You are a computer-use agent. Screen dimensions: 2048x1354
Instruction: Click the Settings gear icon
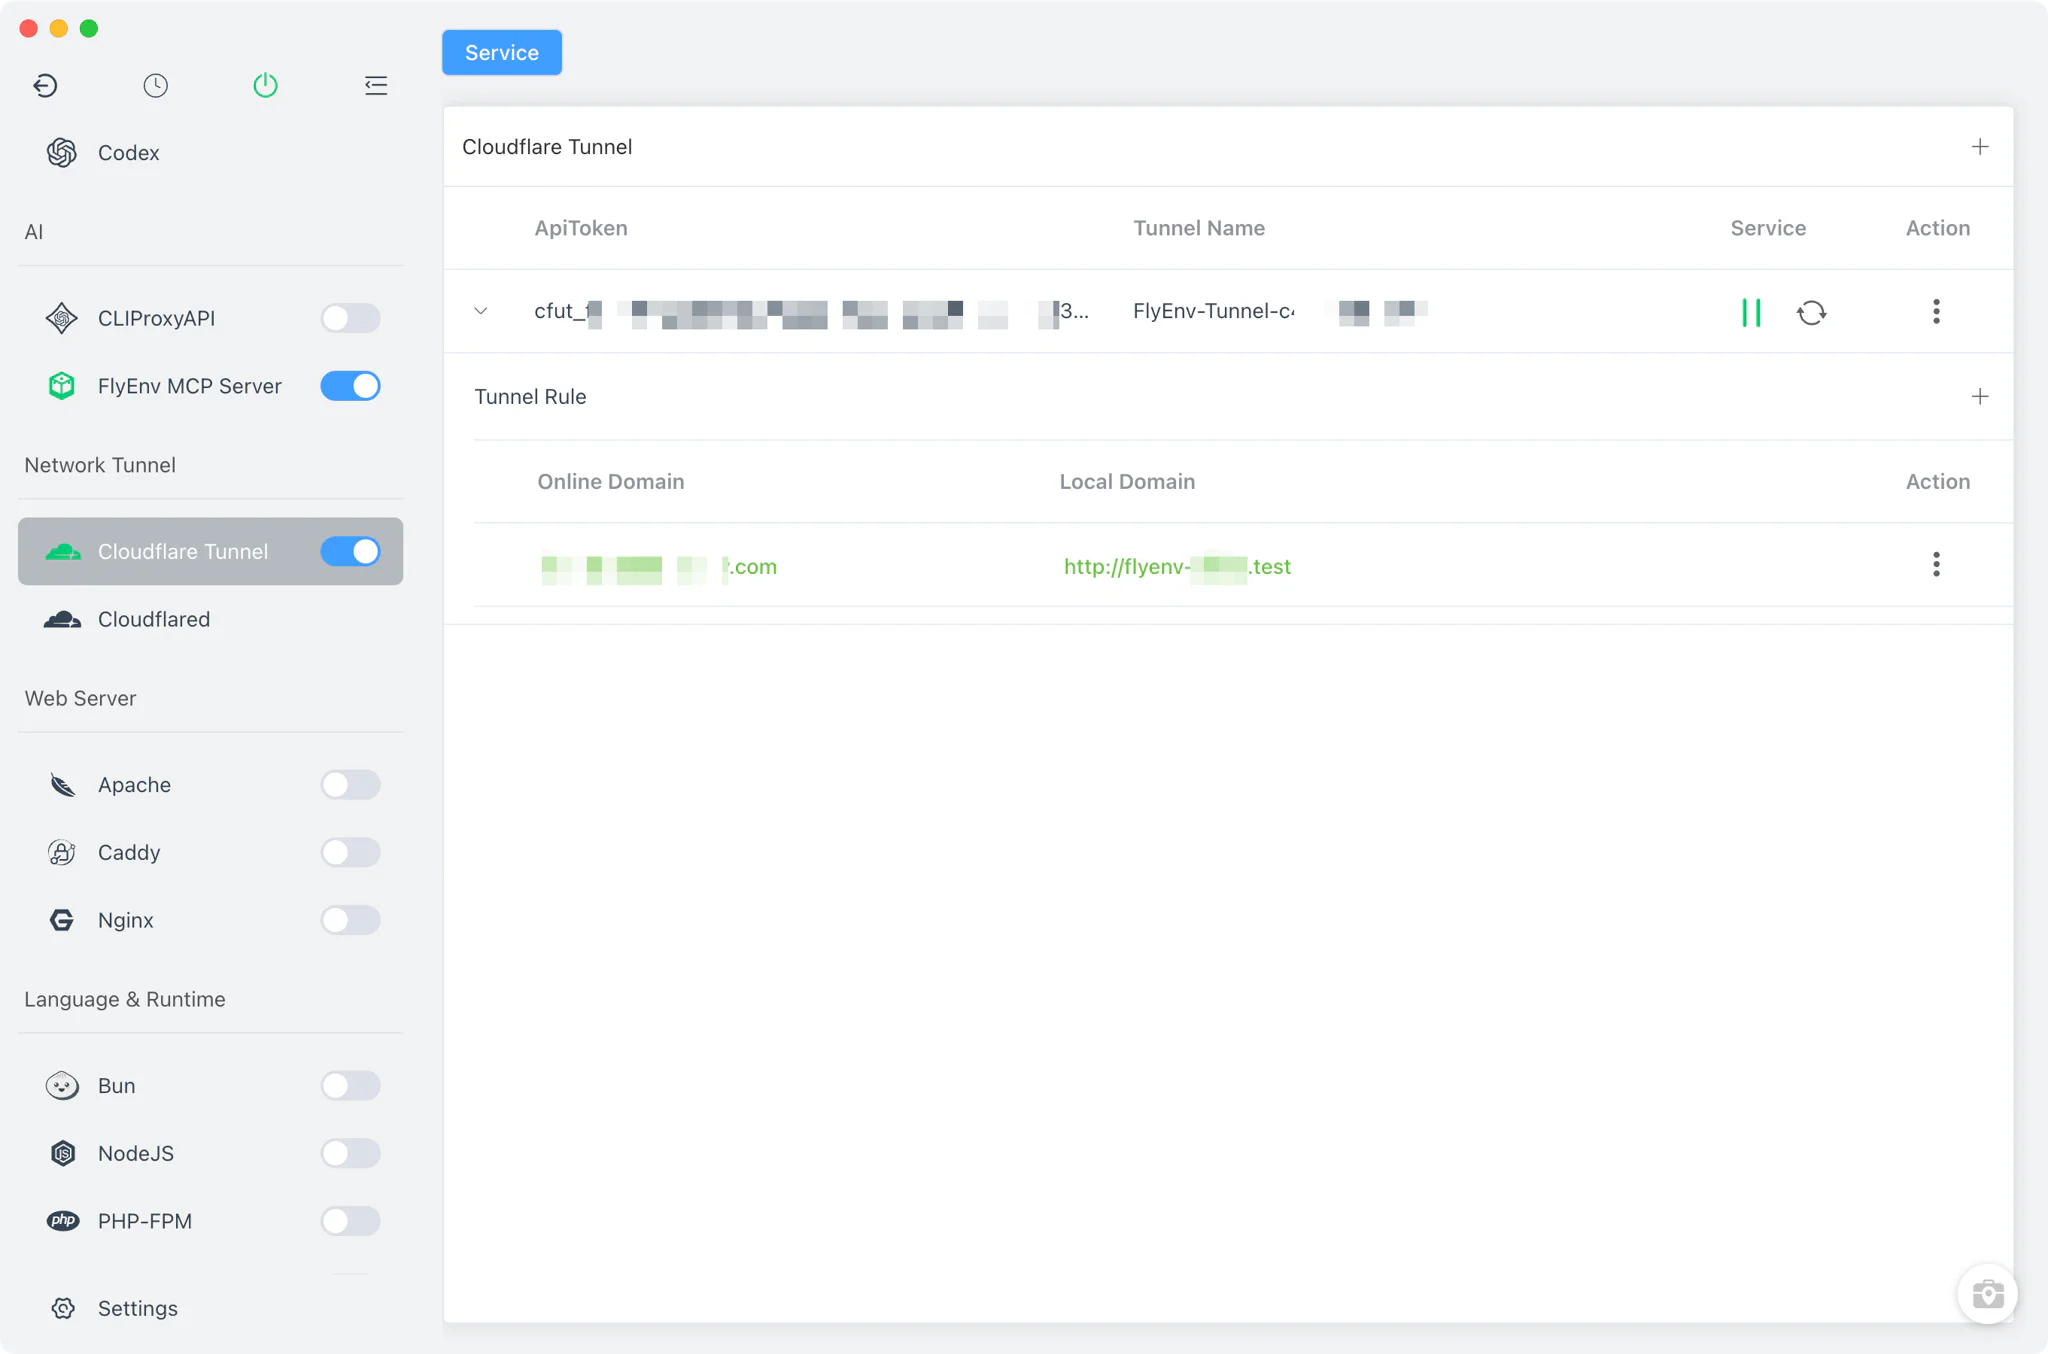[x=63, y=1308]
